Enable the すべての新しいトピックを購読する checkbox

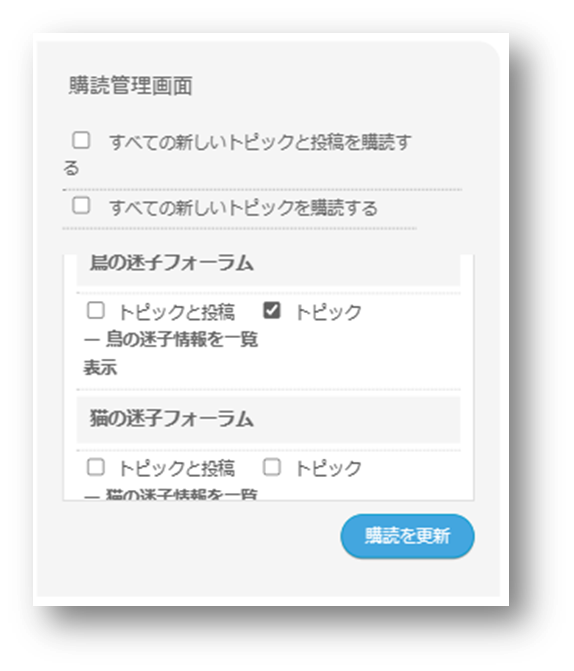[81, 205]
